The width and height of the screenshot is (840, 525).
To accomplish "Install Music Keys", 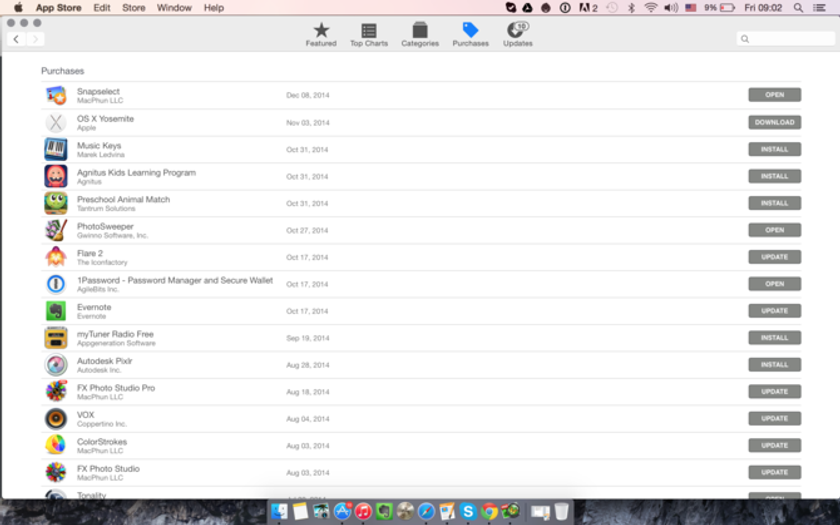I will [774, 149].
